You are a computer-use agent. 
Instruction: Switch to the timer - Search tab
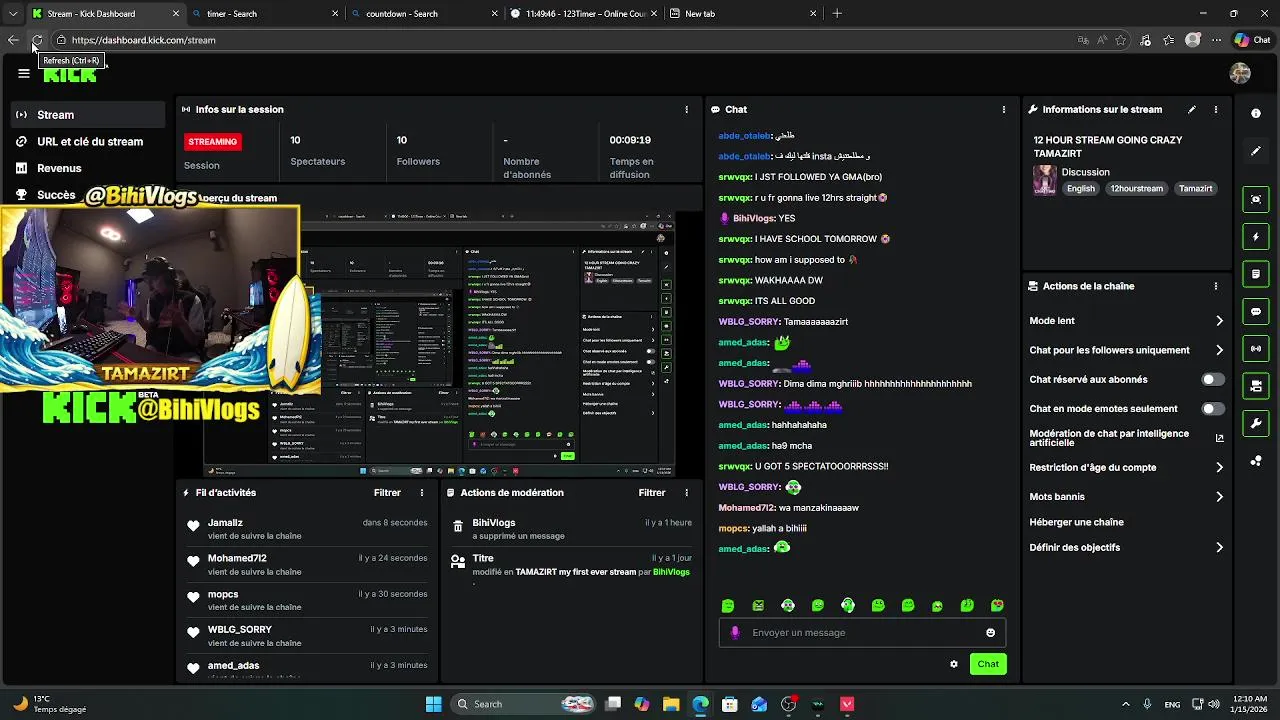click(265, 14)
